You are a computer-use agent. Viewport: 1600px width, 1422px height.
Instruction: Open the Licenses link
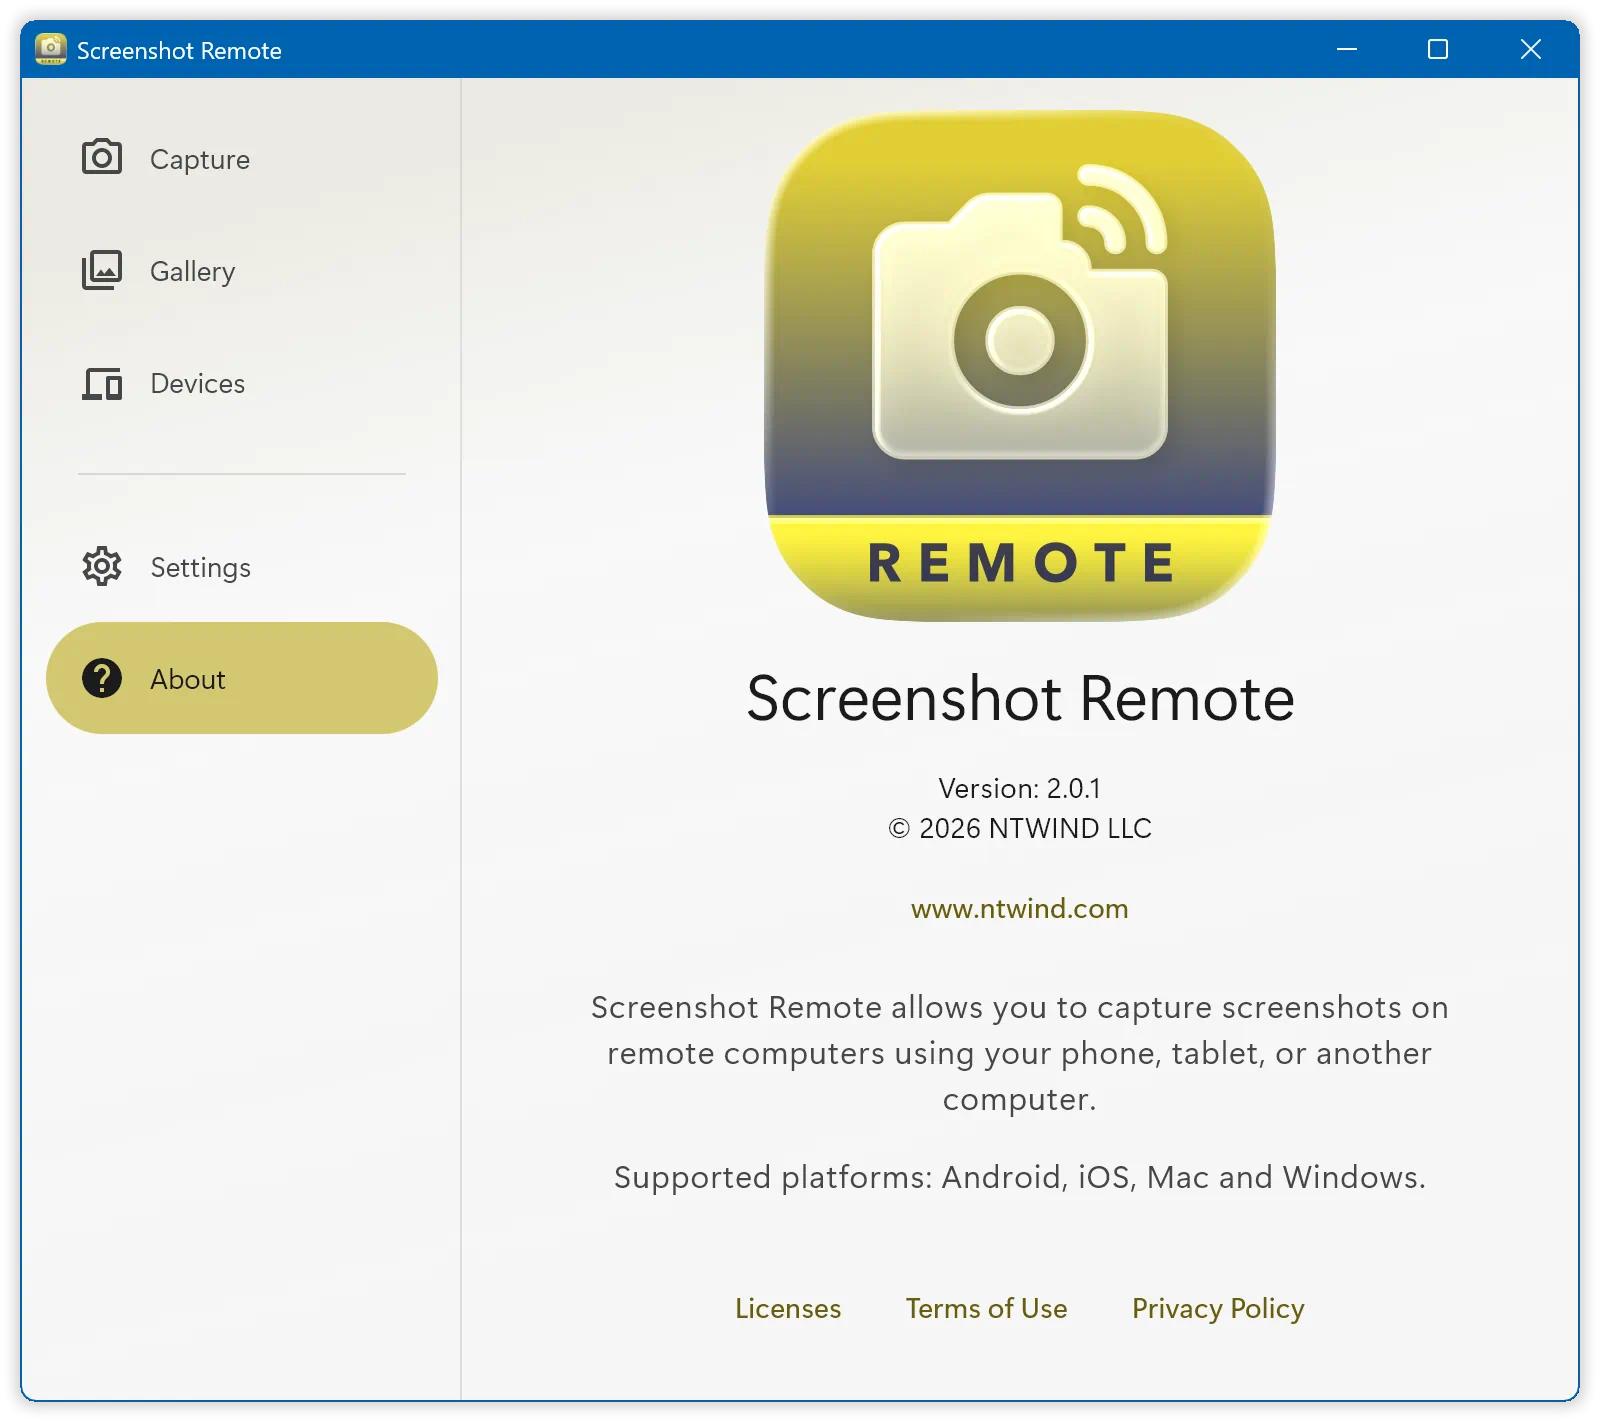coord(788,1309)
